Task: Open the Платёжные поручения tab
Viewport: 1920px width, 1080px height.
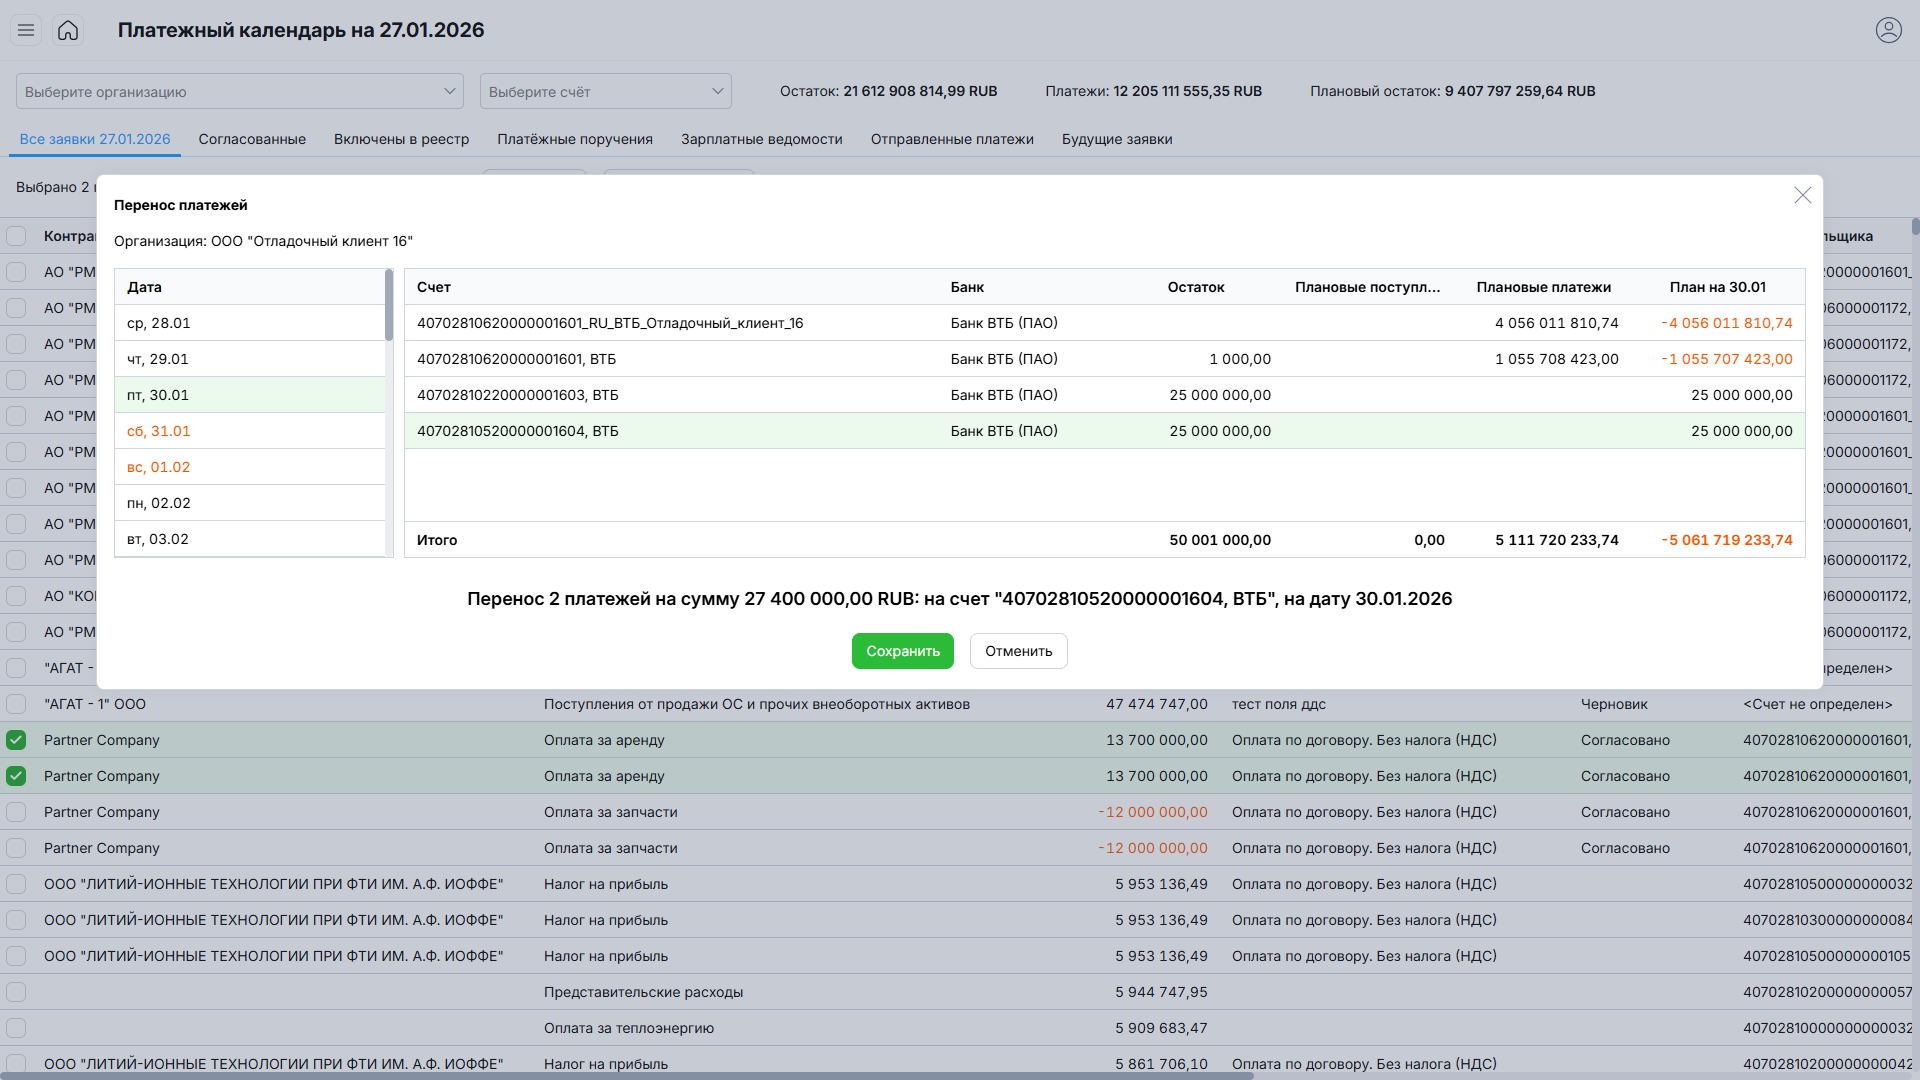Action: click(x=575, y=139)
